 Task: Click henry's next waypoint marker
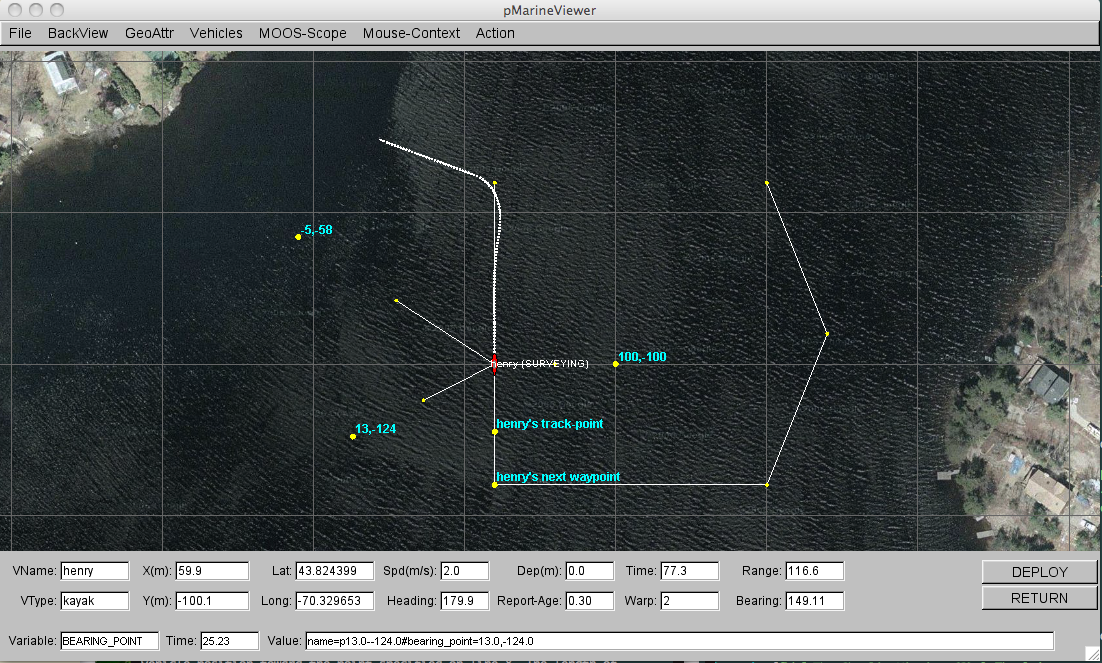pos(495,485)
